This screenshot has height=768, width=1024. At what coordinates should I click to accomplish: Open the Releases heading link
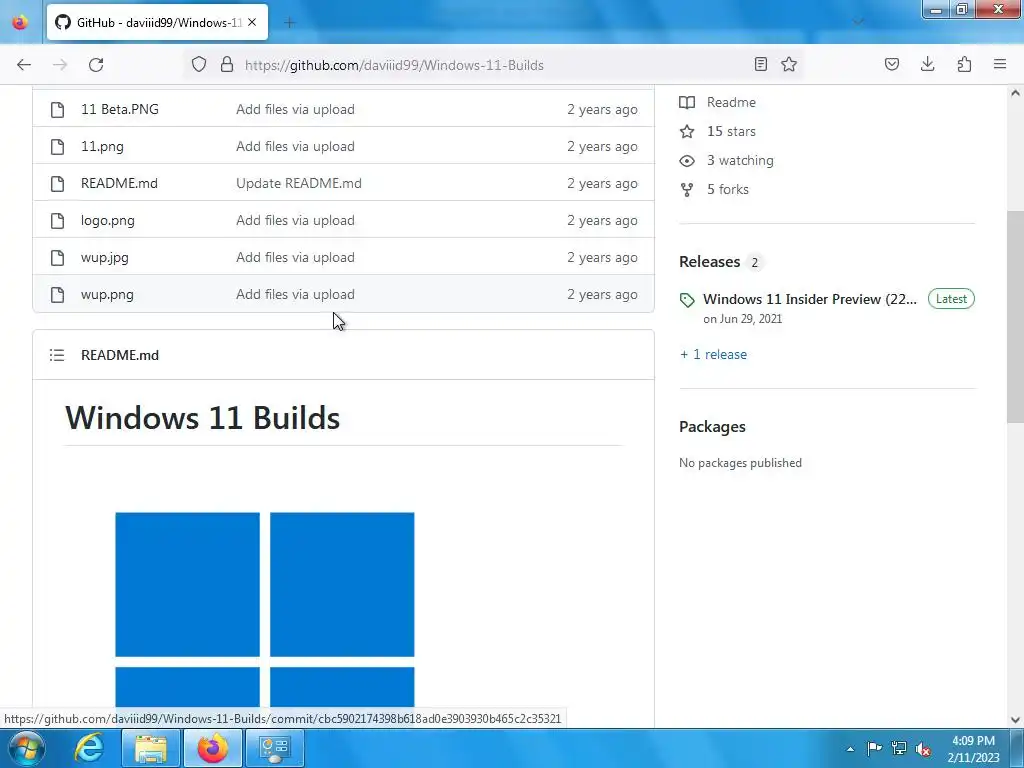click(x=709, y=262)
